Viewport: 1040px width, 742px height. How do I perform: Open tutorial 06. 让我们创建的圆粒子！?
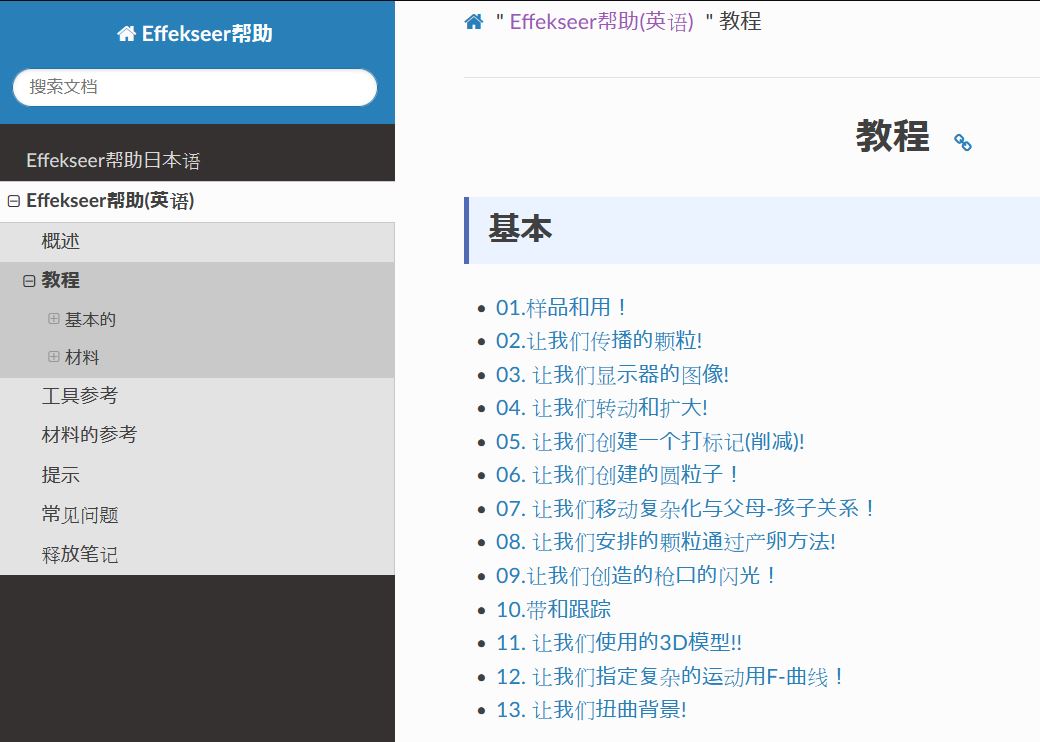[618, 475]
